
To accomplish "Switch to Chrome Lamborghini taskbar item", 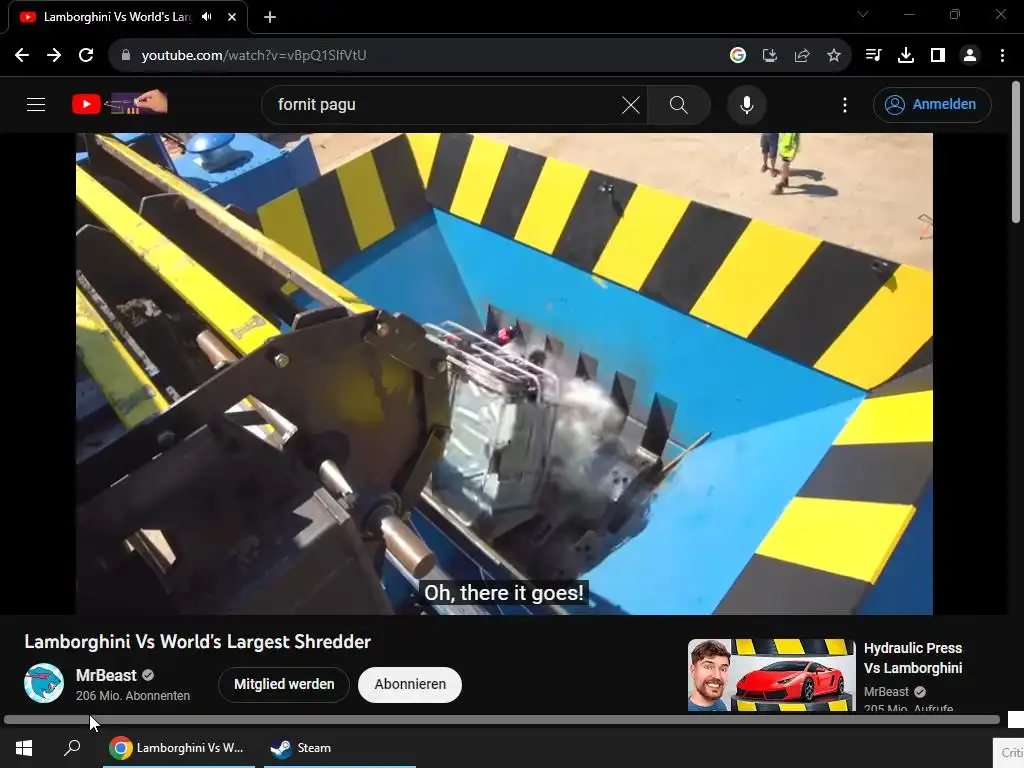I will click(x=178, y=748).
